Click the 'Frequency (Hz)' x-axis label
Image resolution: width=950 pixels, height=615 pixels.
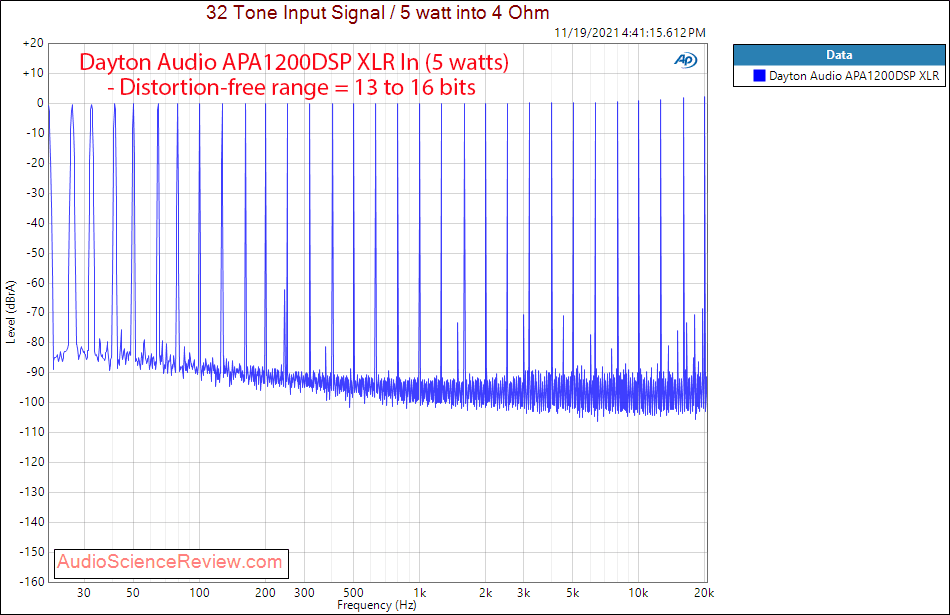pos(377,605)
